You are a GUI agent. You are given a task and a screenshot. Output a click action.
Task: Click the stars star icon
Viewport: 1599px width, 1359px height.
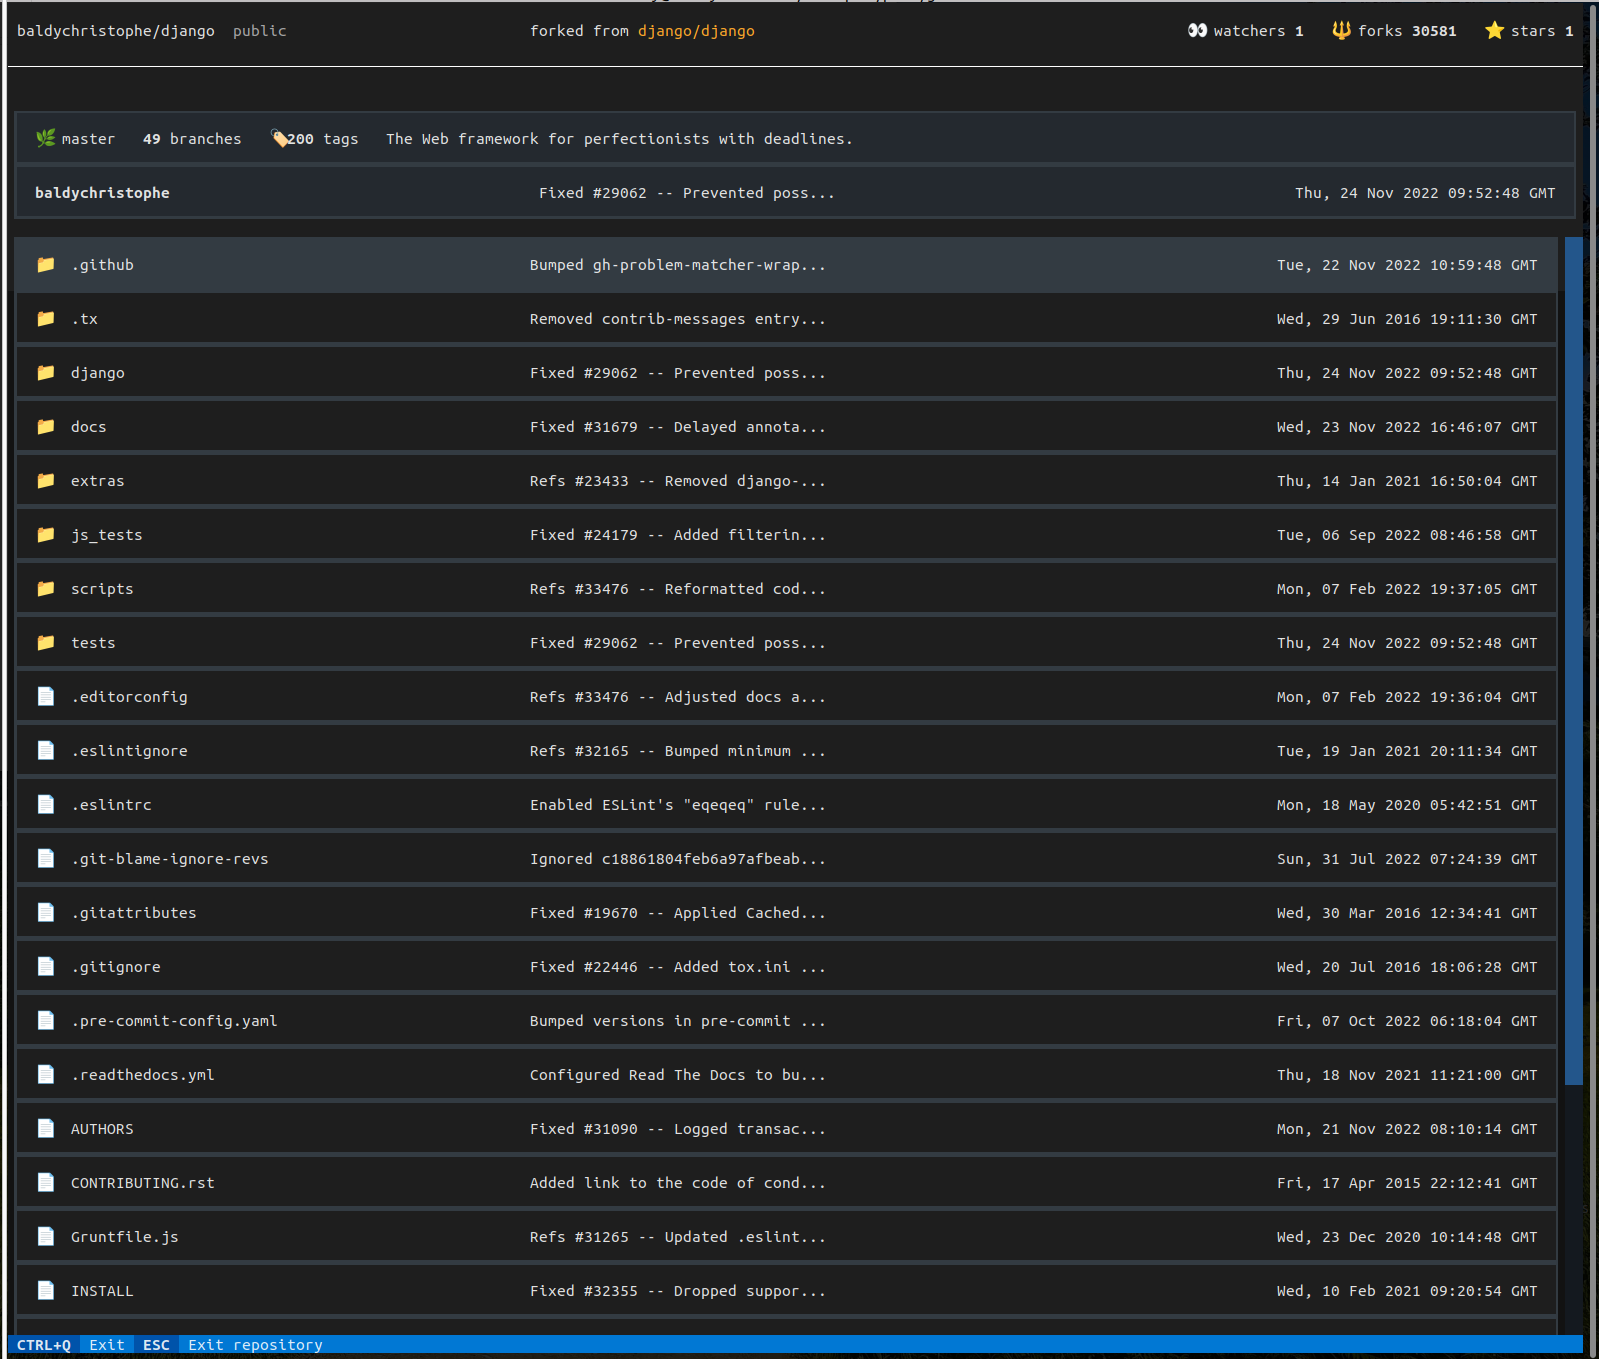point(1494,31)
